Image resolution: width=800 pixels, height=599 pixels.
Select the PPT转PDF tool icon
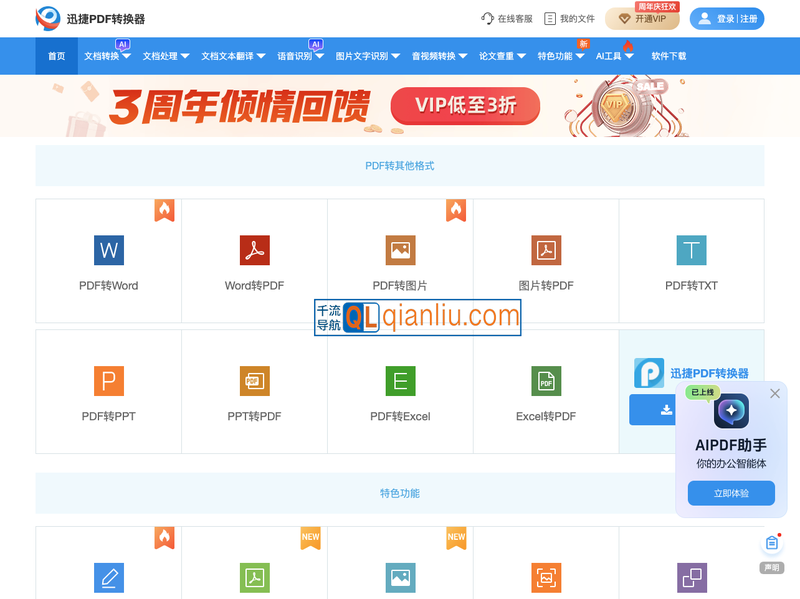[x=254, y=381]
